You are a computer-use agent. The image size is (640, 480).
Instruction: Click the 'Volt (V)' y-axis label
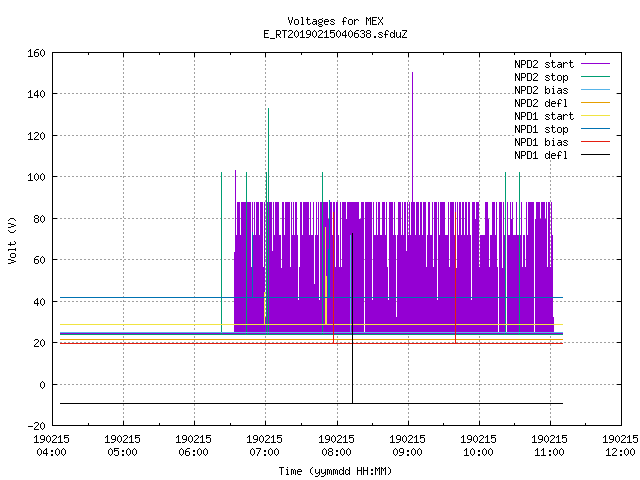coord(12,240)
